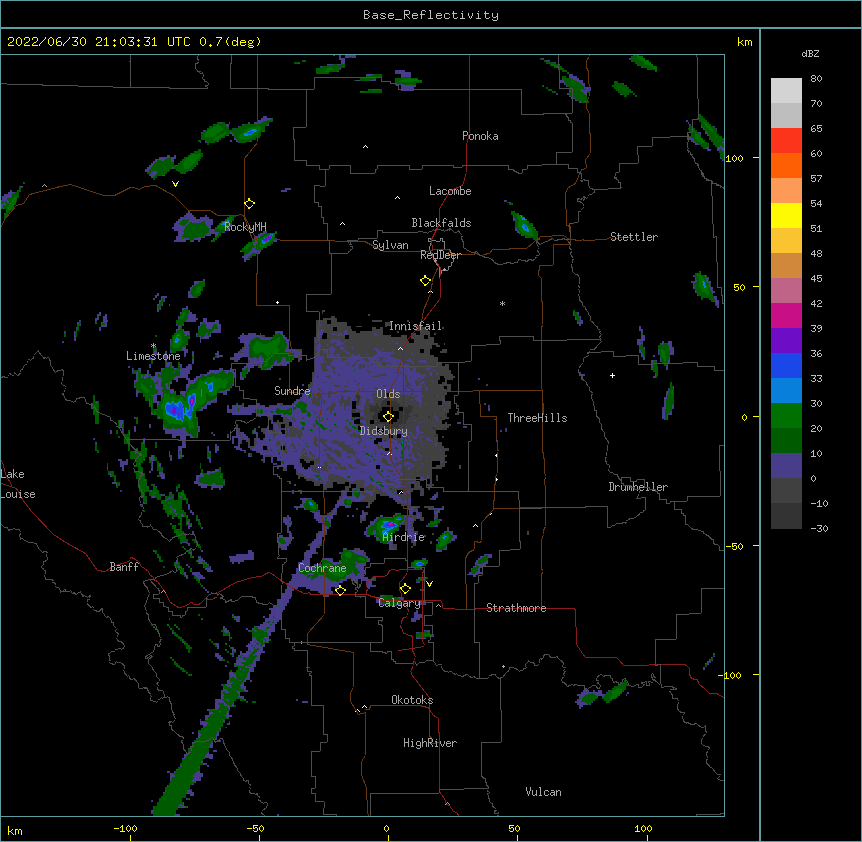
Task: Select the diamond marker north of RockyMH
Action: (x=249, y=204)
